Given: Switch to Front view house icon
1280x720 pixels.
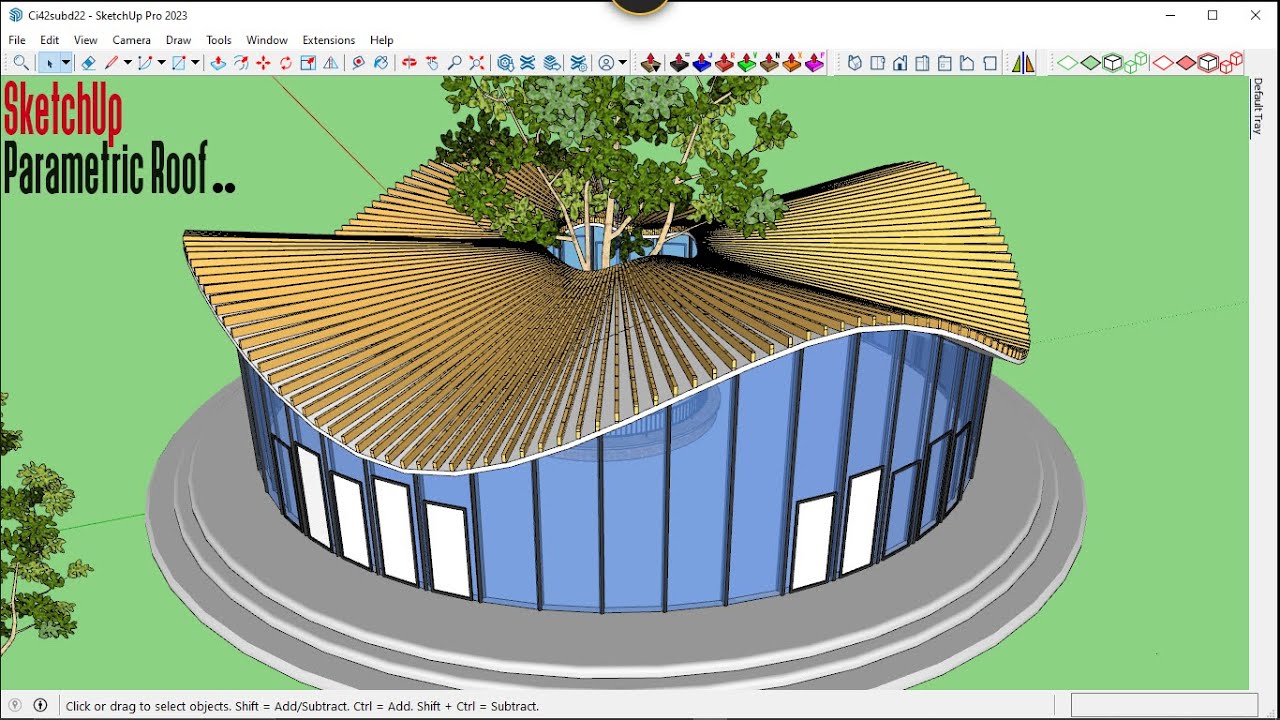Looking at the screenshot, I should click(900, 63).
